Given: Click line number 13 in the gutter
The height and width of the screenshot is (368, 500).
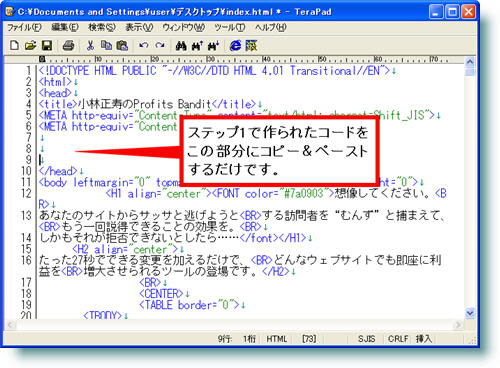Looking at the screenshot, I should click(26, 215).
